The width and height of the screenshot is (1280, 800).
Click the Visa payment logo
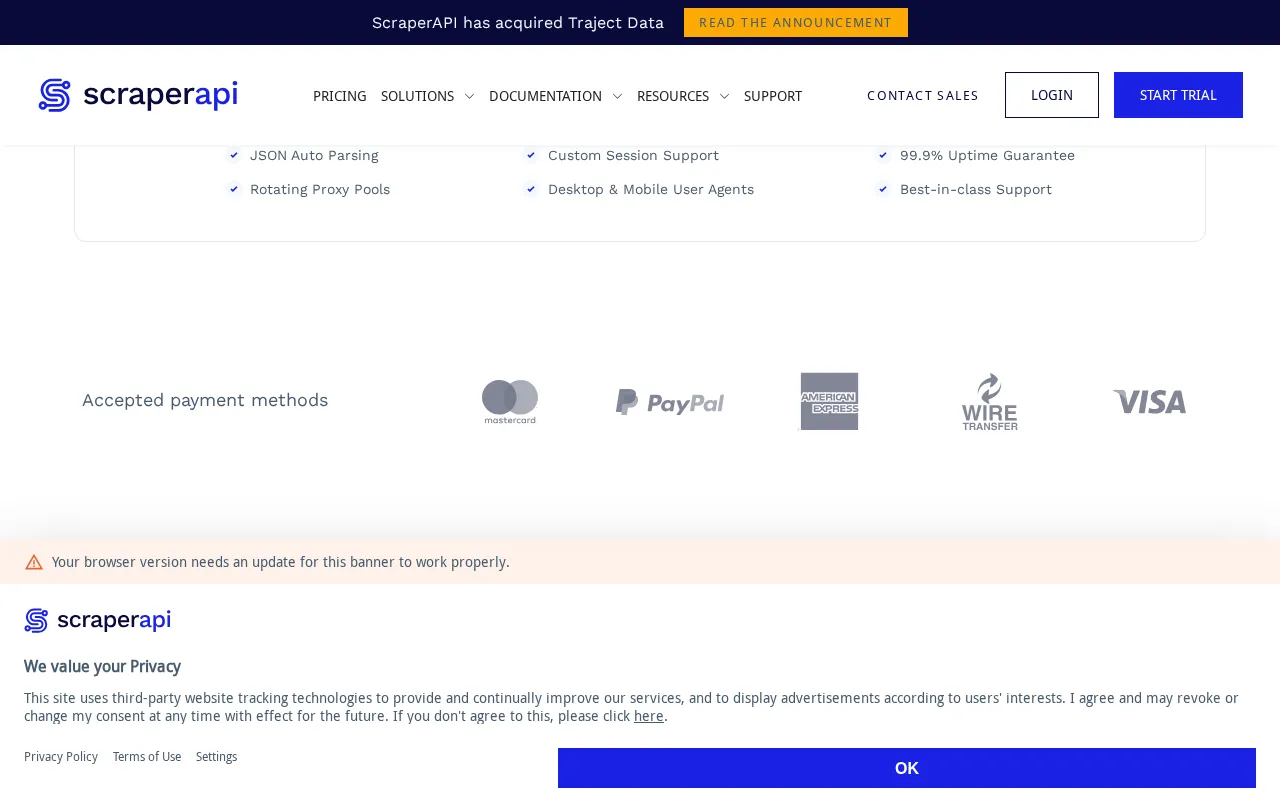[x=1150, y=402]
